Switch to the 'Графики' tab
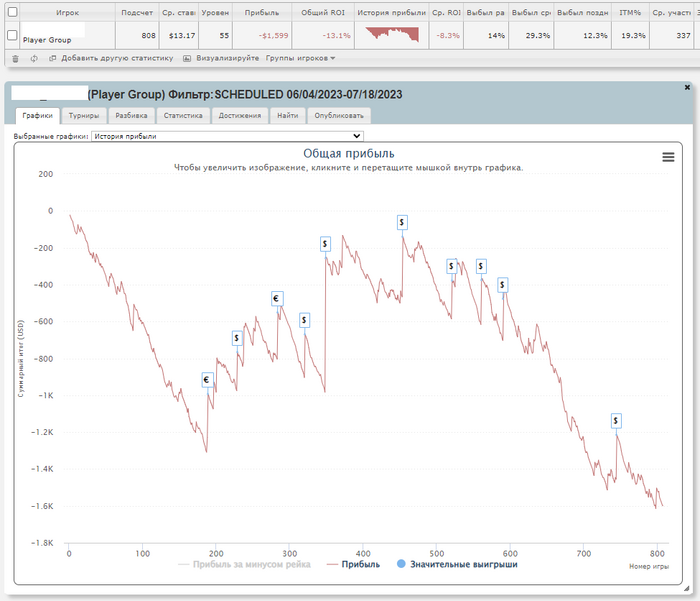 coord(38,116)
